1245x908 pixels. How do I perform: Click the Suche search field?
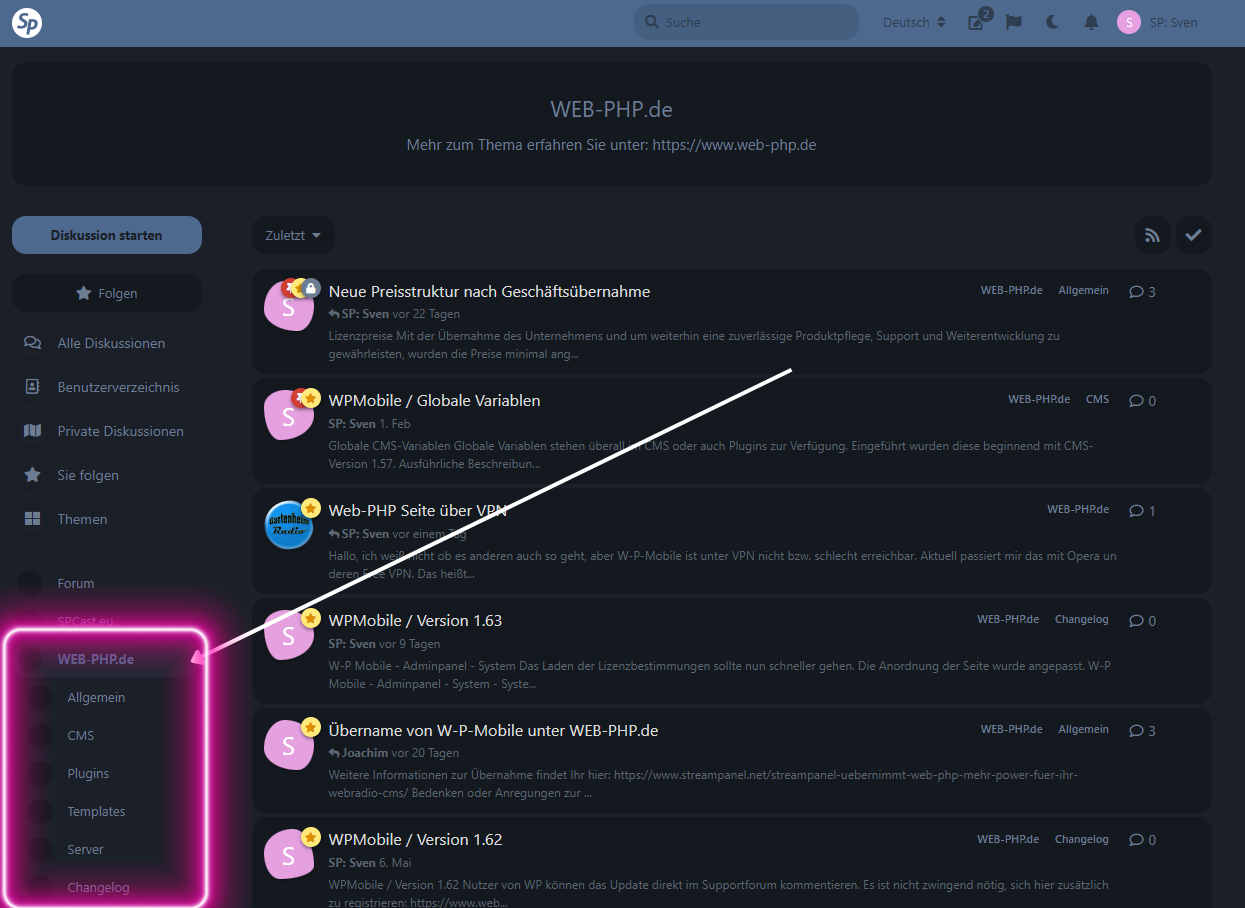[x=746, y=22]
